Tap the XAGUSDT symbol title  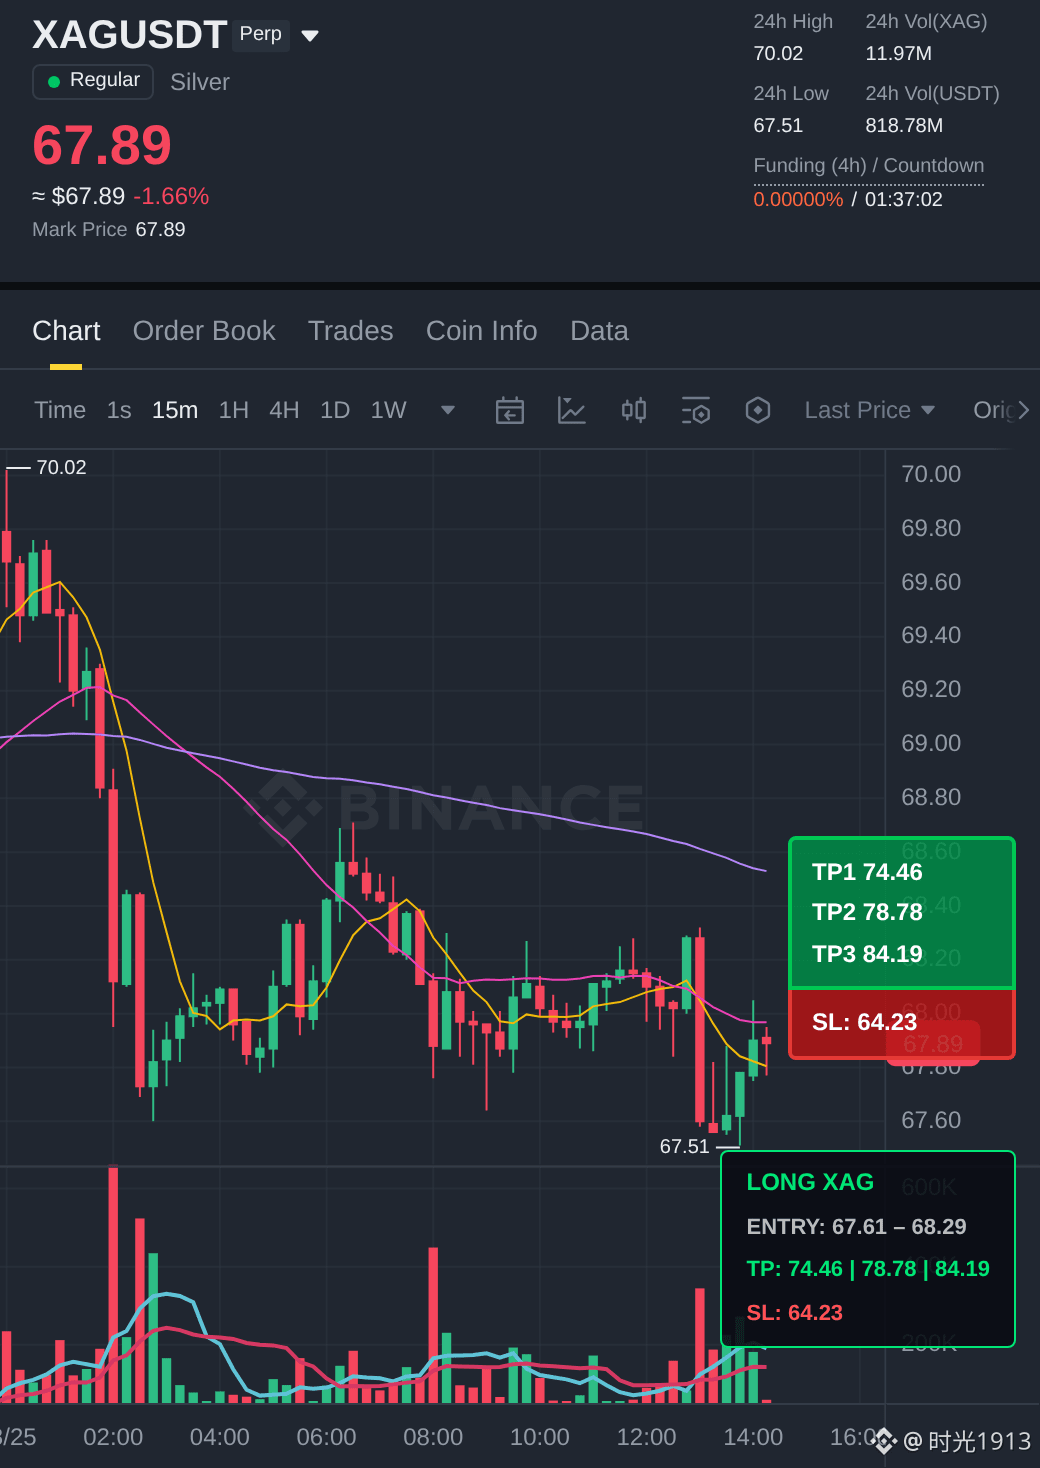point(130,35)
